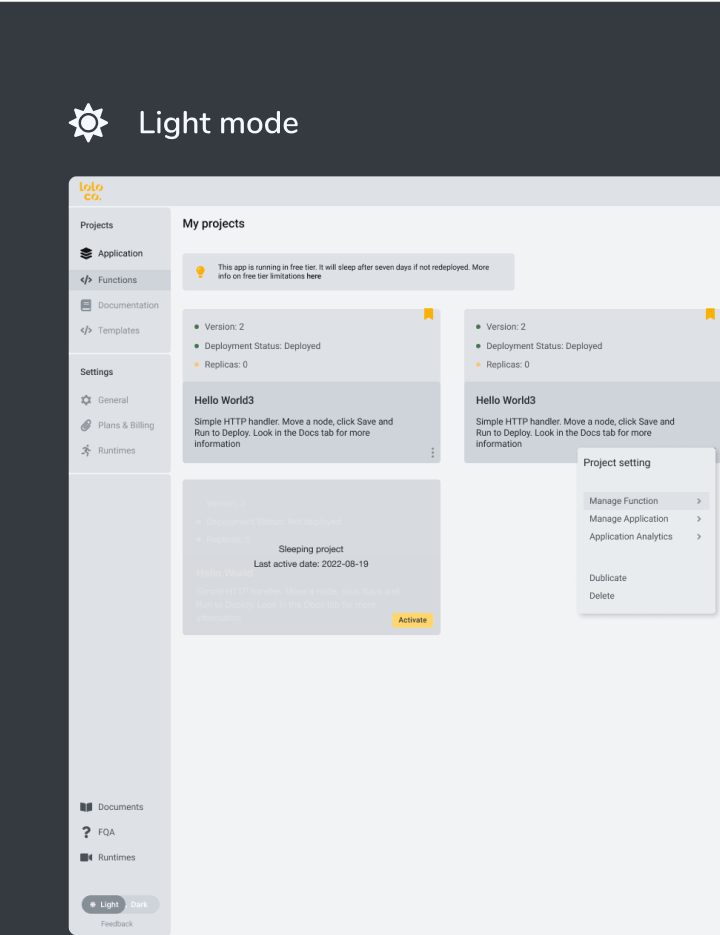
Task: Click the General settings gear icon
Action: coord(86,400)
